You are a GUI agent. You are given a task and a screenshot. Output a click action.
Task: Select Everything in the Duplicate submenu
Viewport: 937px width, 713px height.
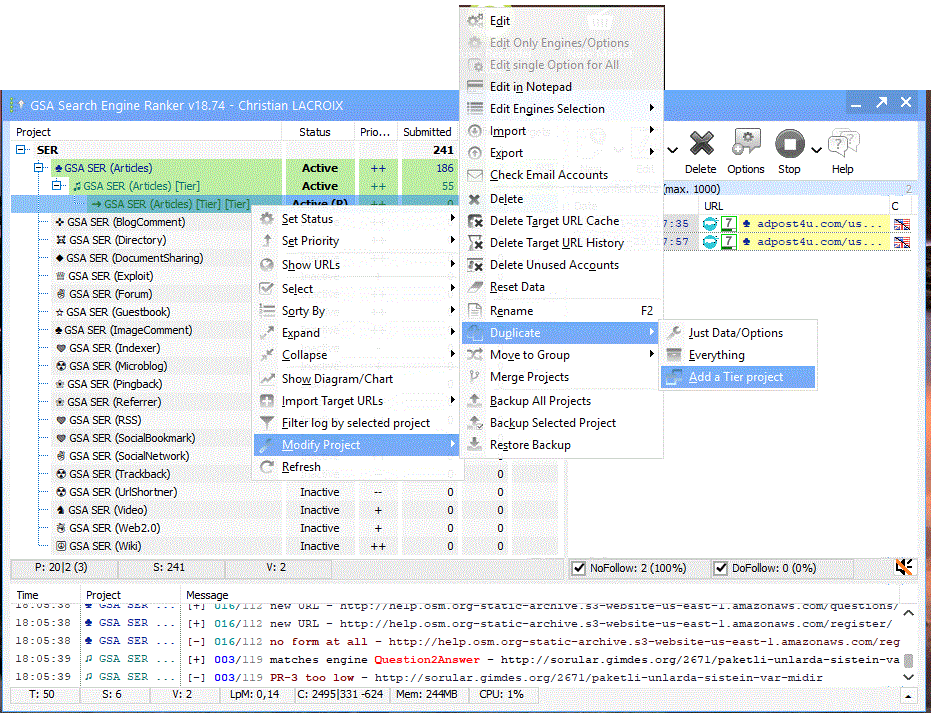click(716, 355)
